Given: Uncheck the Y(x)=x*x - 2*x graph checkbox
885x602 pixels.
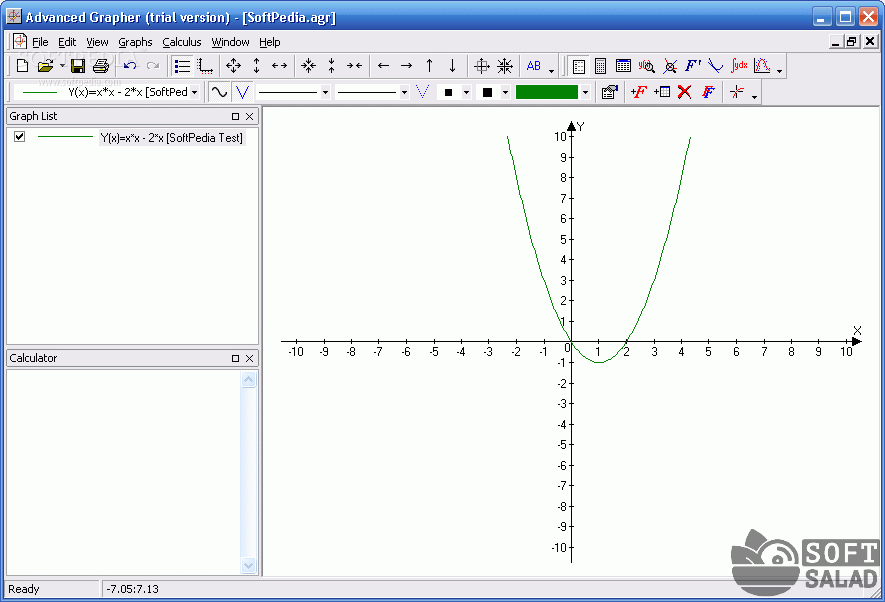Looking at the screenshot, I should click(19, 137).
